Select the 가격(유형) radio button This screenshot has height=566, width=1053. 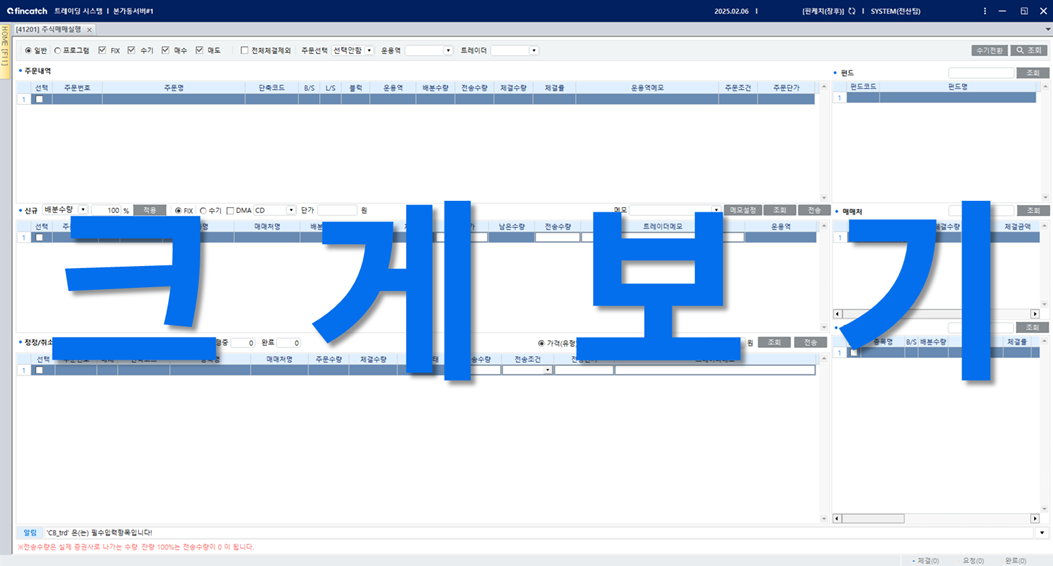coord(541,343)
